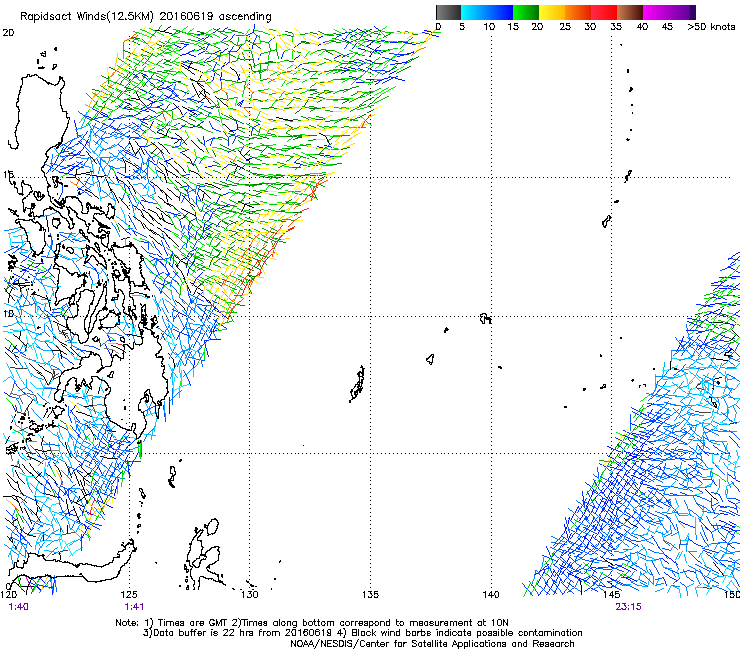Viewport: 740px width, 650px height.
Task: Click the '5' legend label under the color bar
Action: [x=462, y=26]
